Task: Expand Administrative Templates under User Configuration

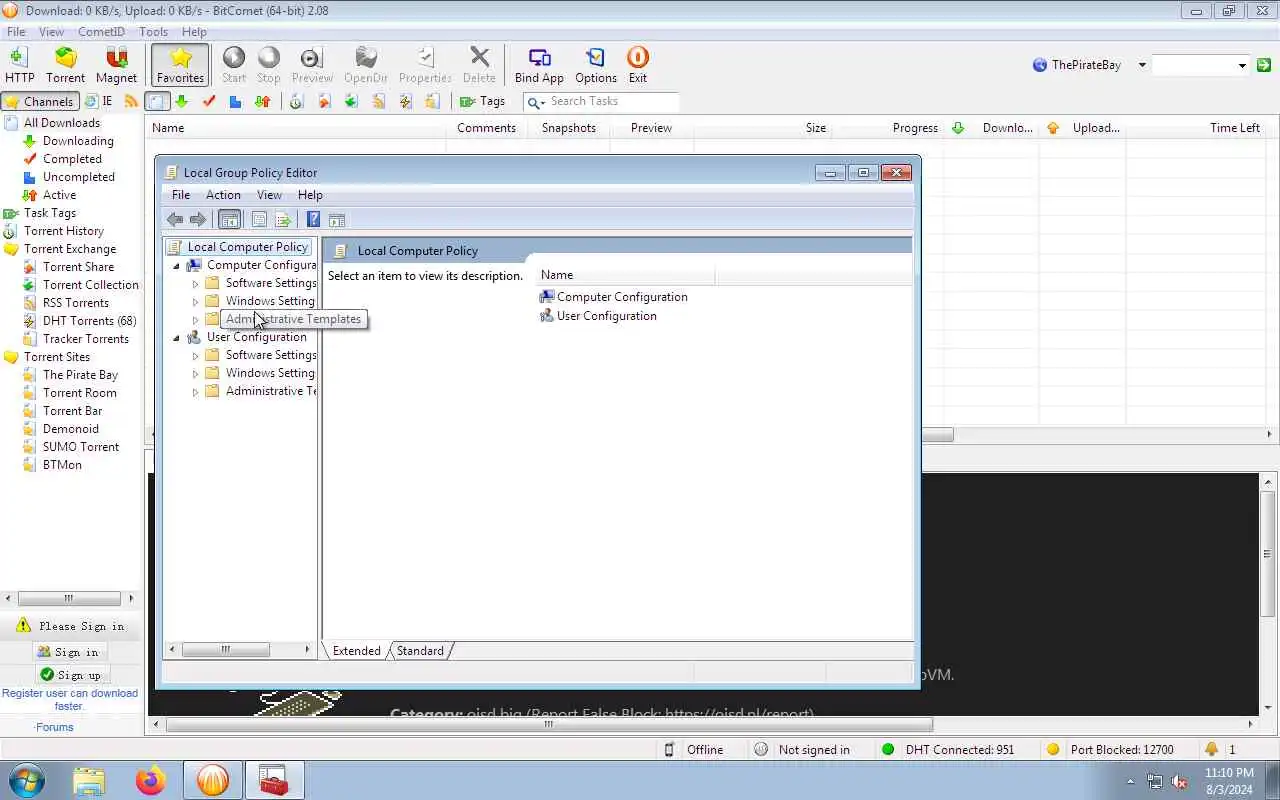Action: tap(196, 392)
